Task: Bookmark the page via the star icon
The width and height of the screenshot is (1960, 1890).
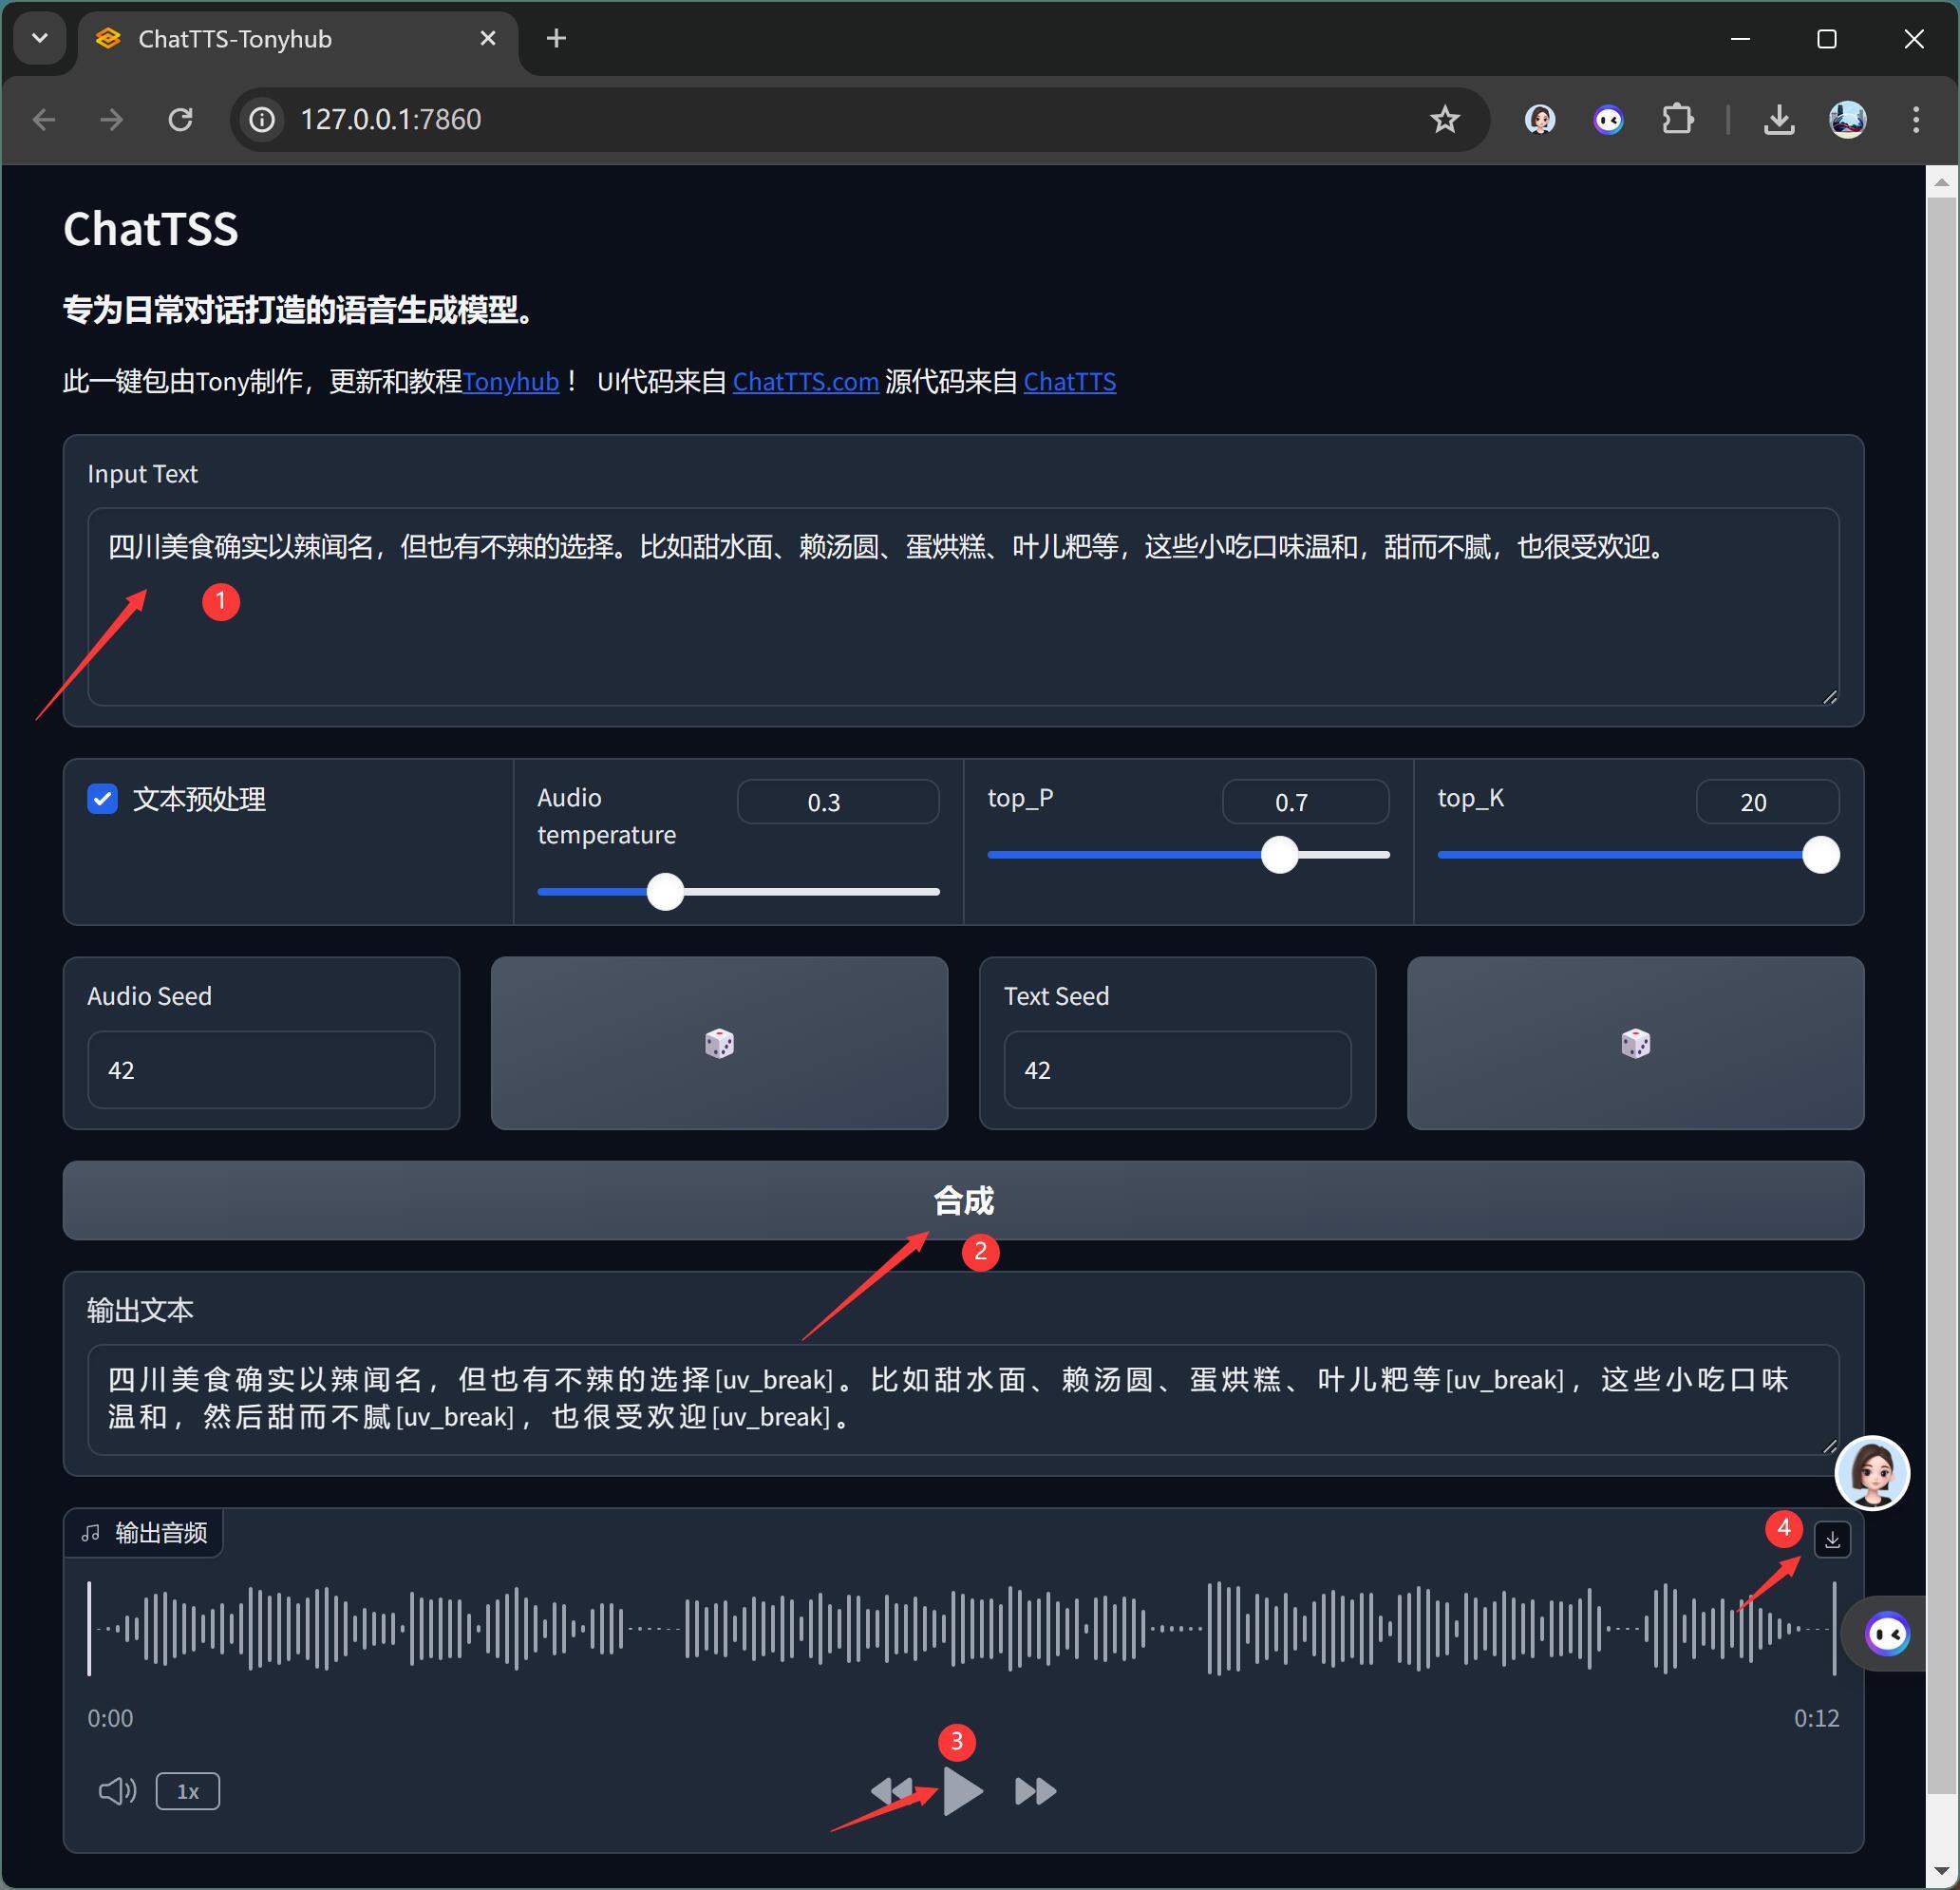Action: 1444,119
